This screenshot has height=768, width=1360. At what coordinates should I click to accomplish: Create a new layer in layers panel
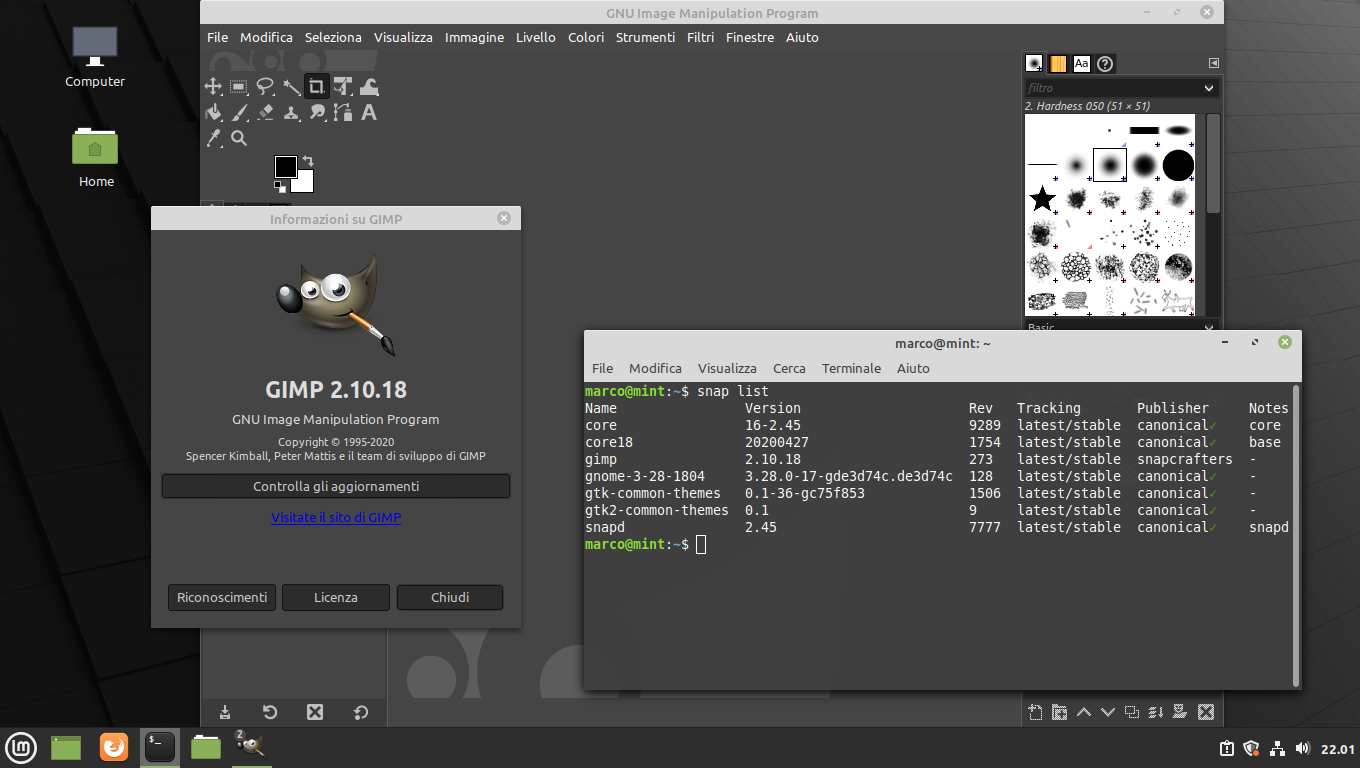(1035, 712)
